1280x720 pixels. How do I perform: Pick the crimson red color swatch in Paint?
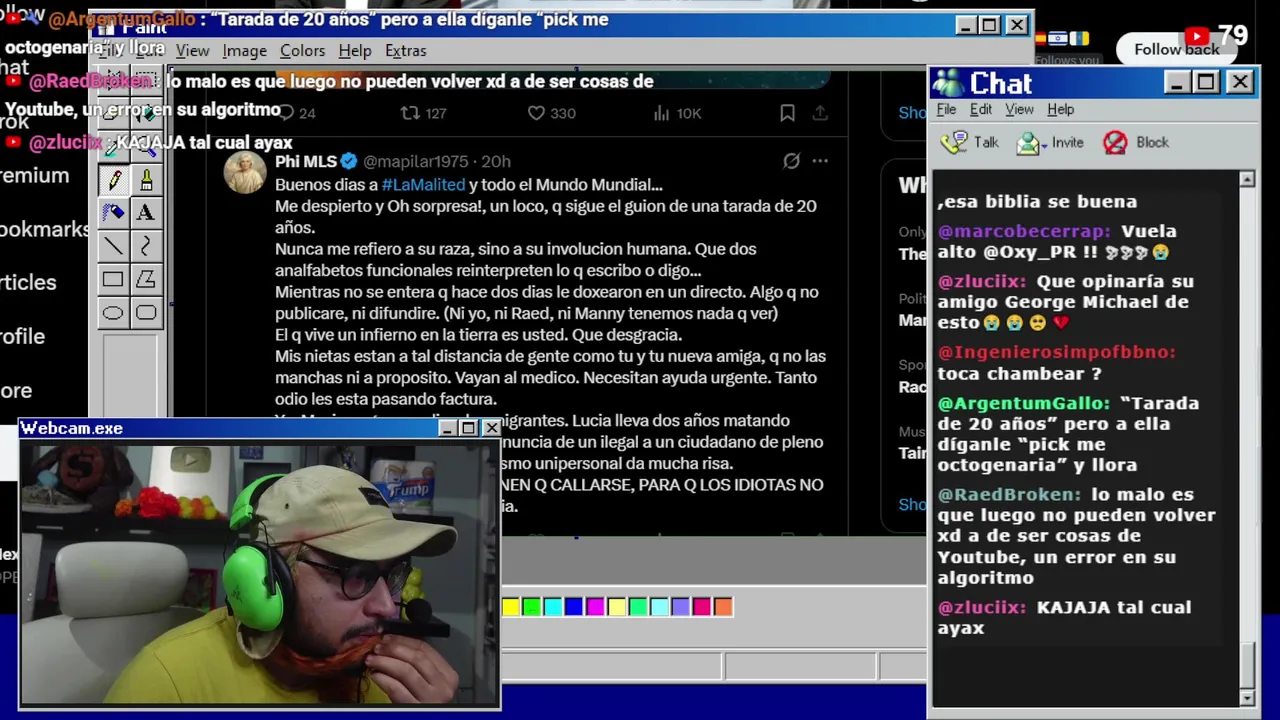point(702,606)
